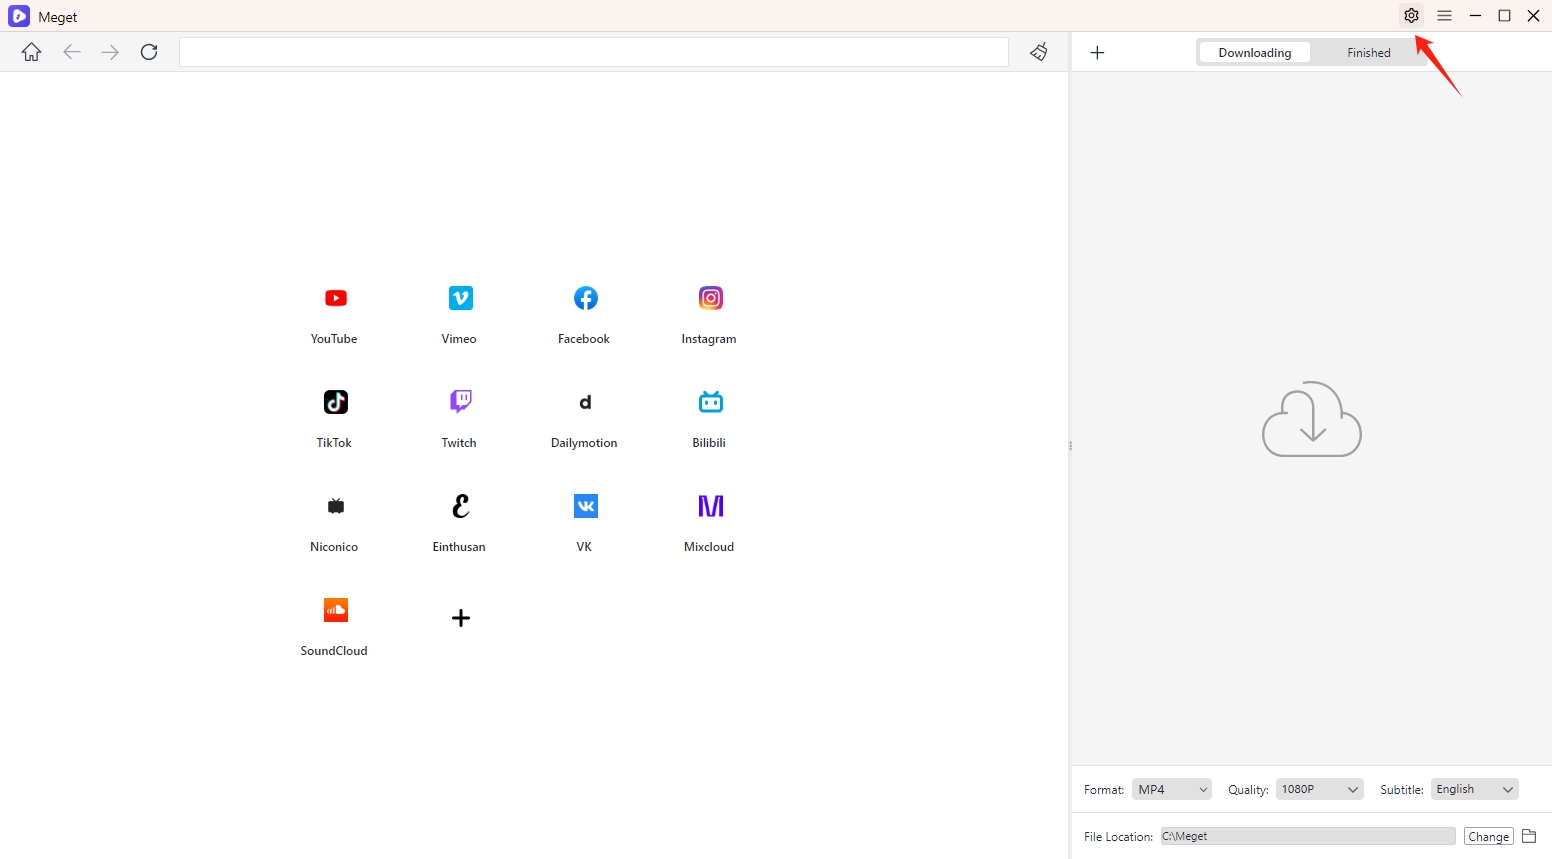The height and width of the screenshot is (859, 1552).
Task: Switch to the Finished tab
Action: pos(1368,53)
